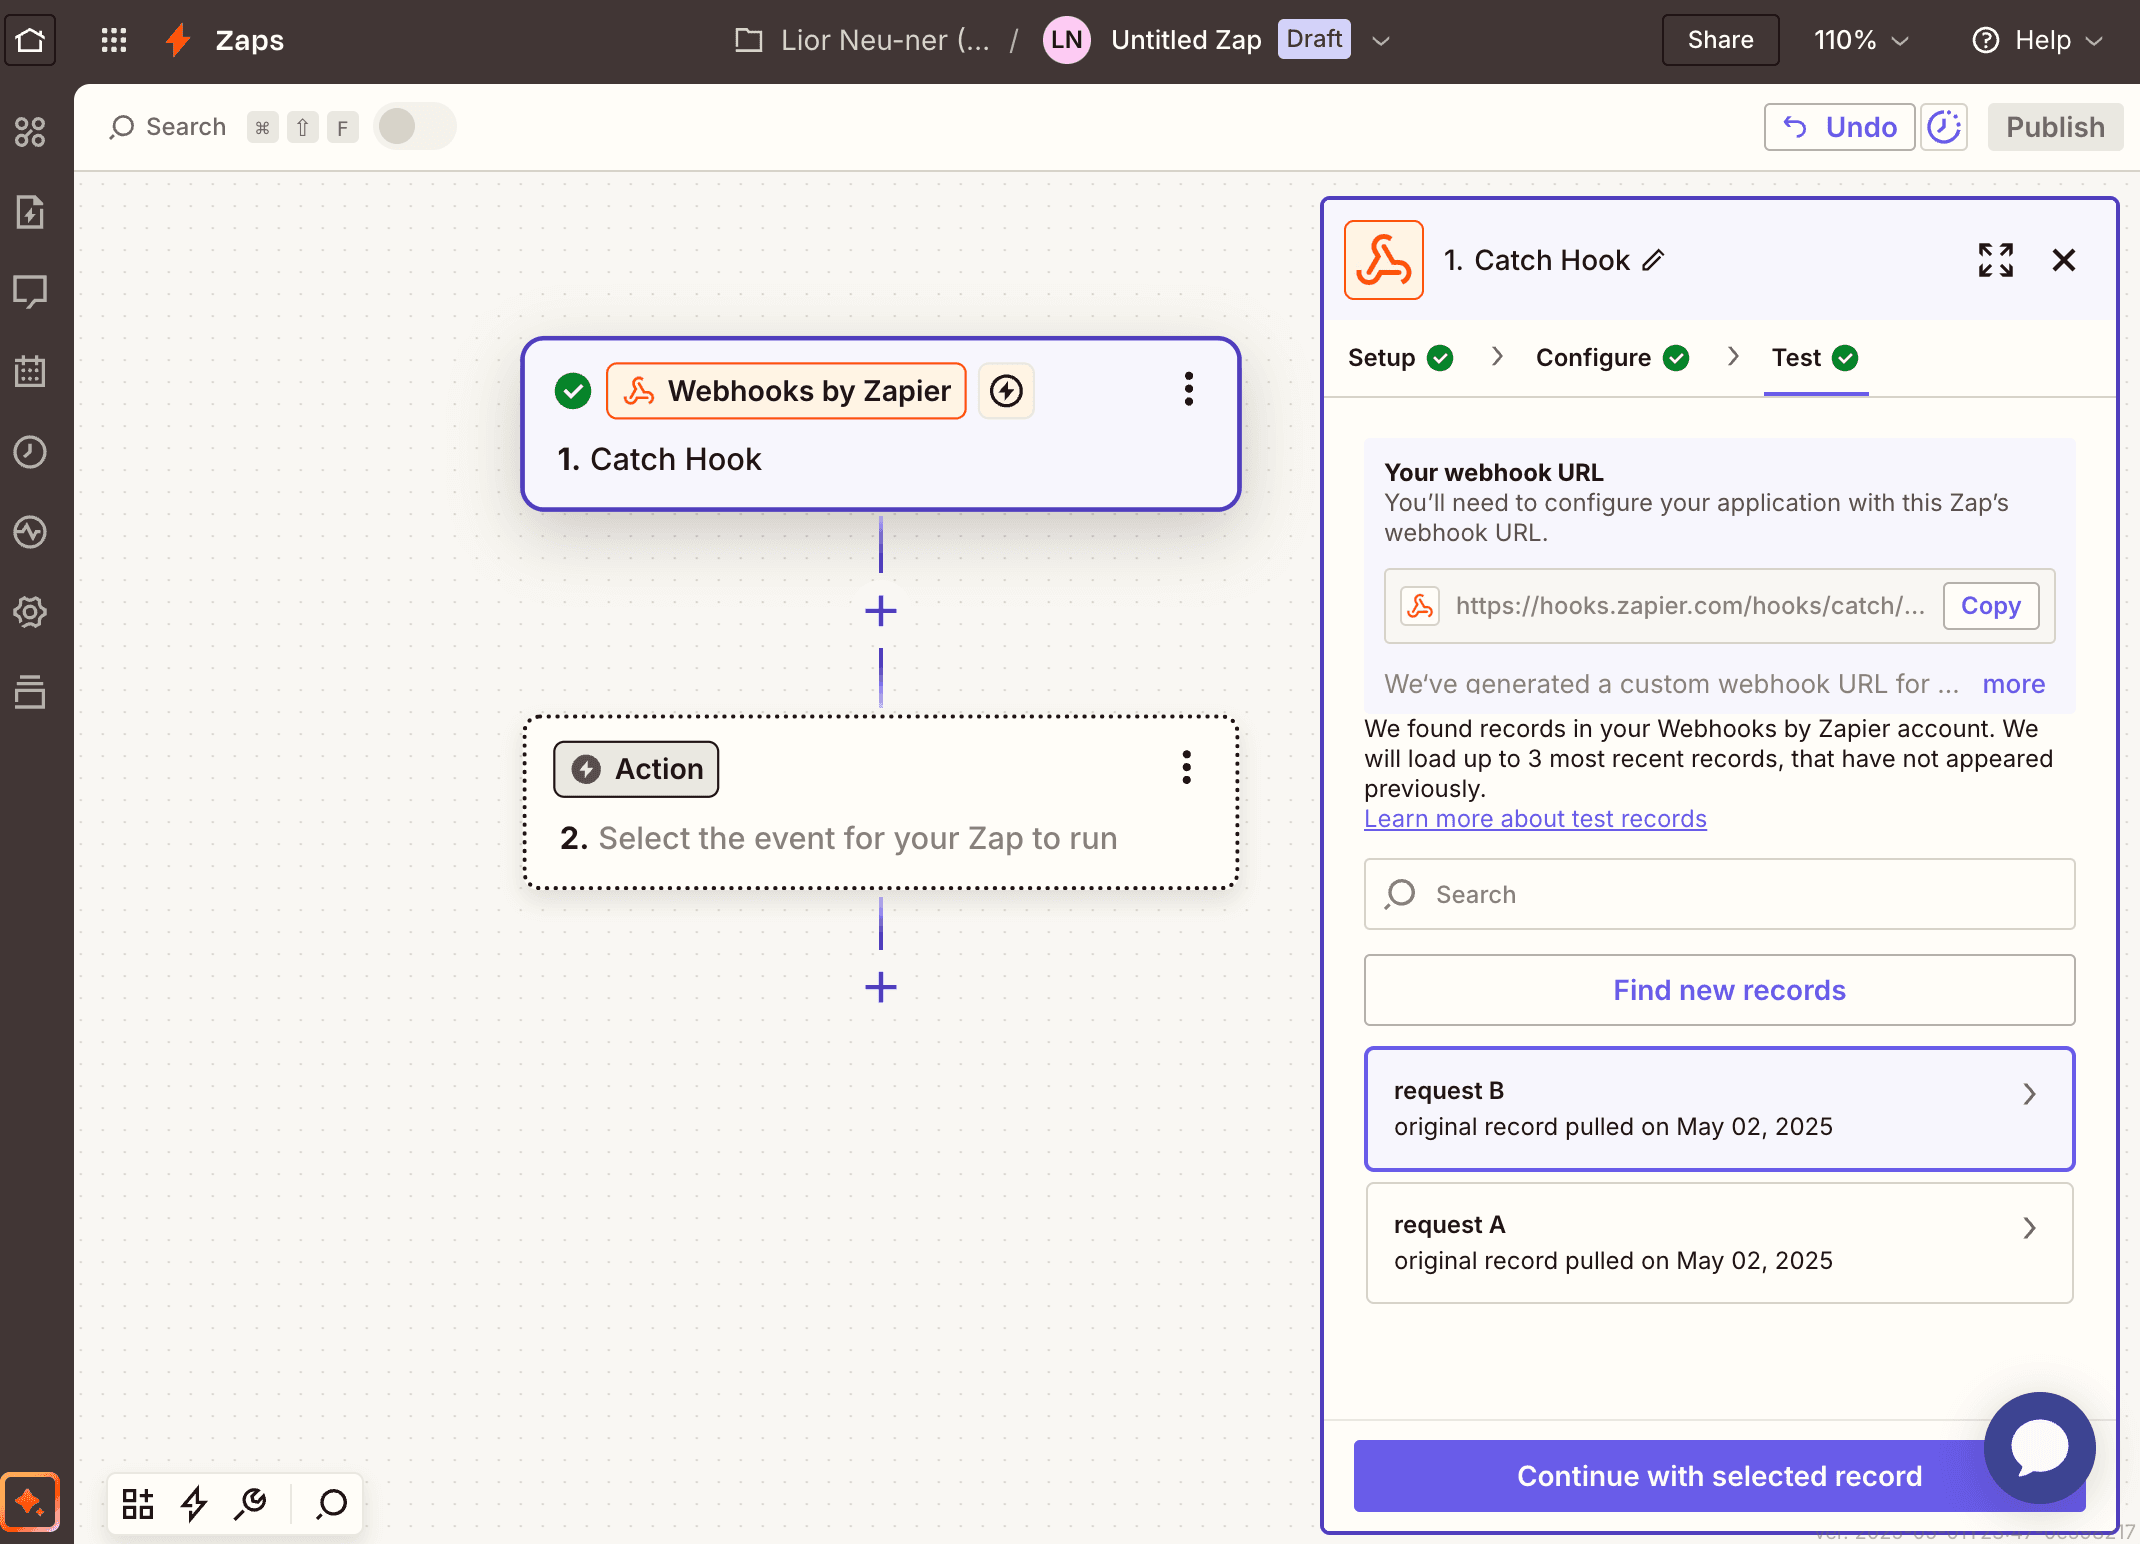The height and width of the screenshot is (1544, 2140).
Task: Open the Zapier home icon
Action: [30, 40]
